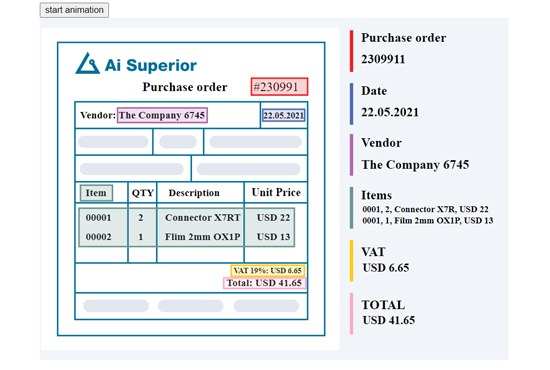Click the purple bar beside Vendor

351,155
